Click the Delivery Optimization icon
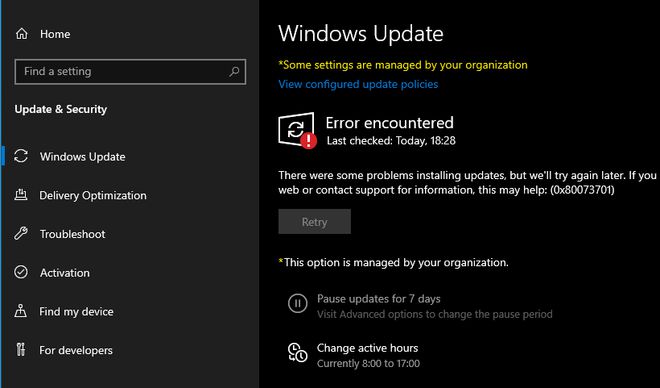Viewport: 660px width, 388px height. coord(21,195)
